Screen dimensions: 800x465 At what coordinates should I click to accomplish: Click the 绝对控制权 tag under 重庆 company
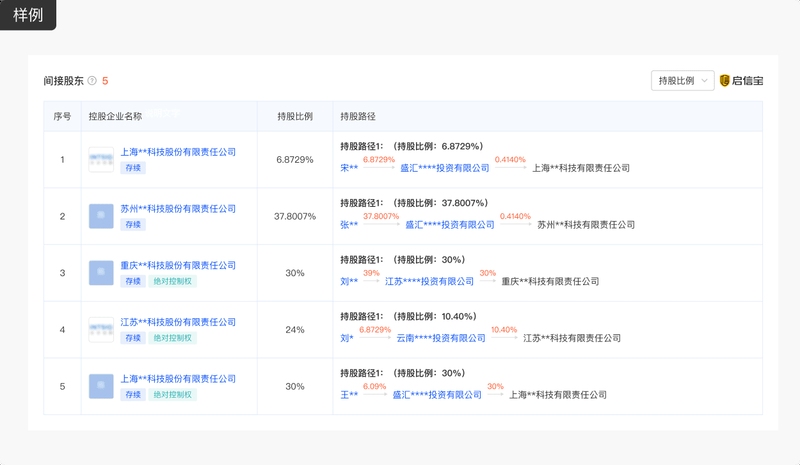(173, 281)
